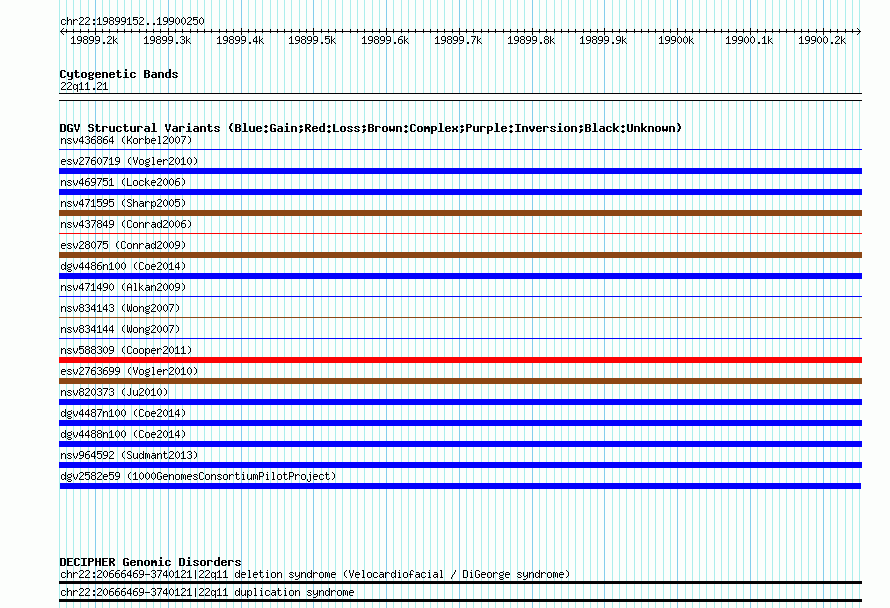Click the 19899.7k ruler tick label

[458, 40]
